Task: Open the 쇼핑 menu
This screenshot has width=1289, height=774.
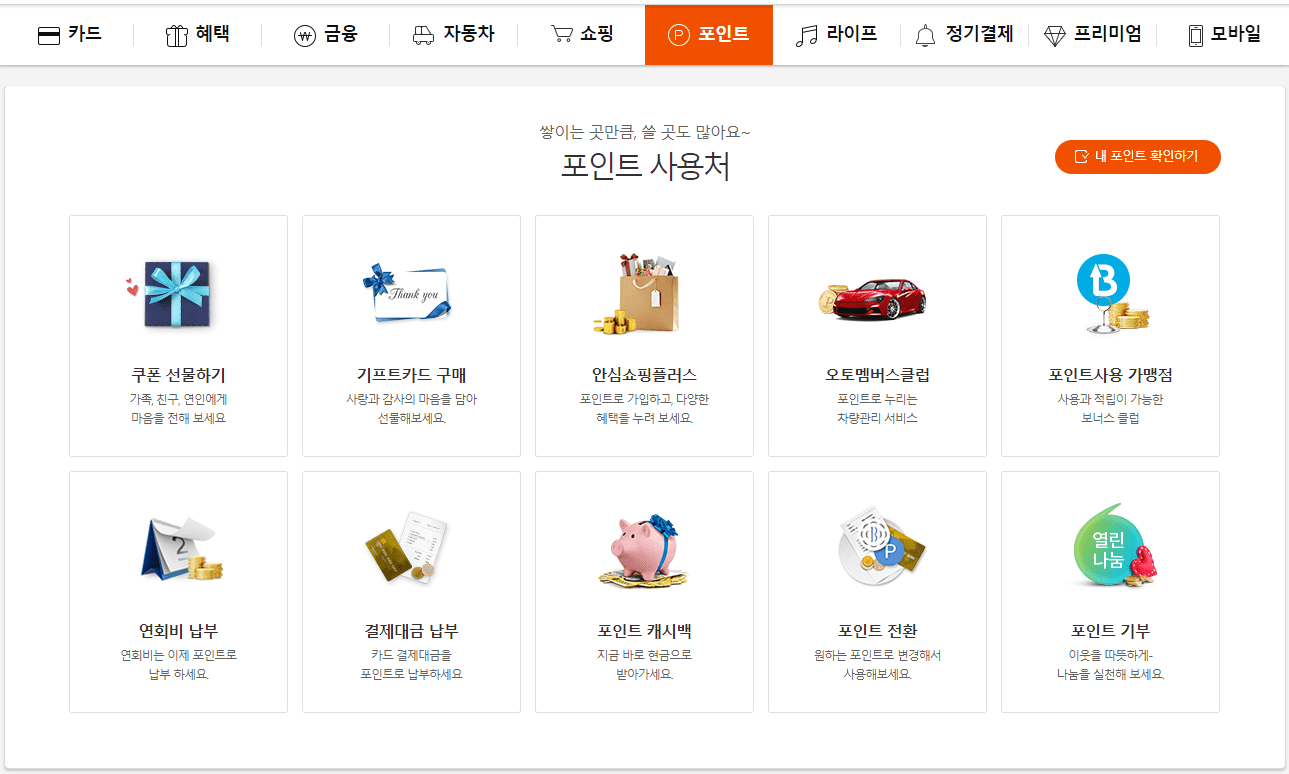Action: [x=584, y=33]
